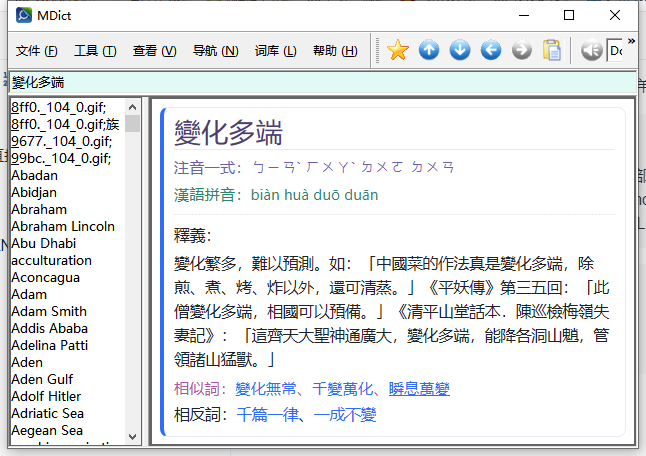Click the favorites star icon

398,50
